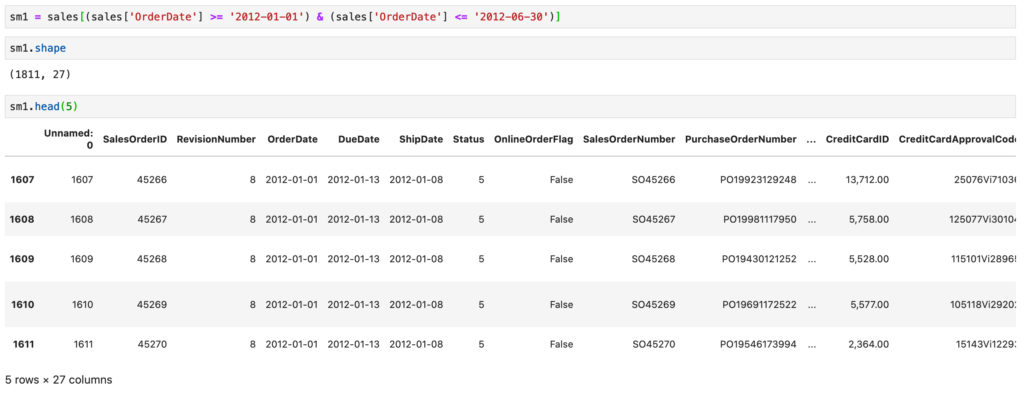Viewport: 1024px width, 394px height.
Task: Click SalesOrderID value 45267
Action: (x=152, y=220)
